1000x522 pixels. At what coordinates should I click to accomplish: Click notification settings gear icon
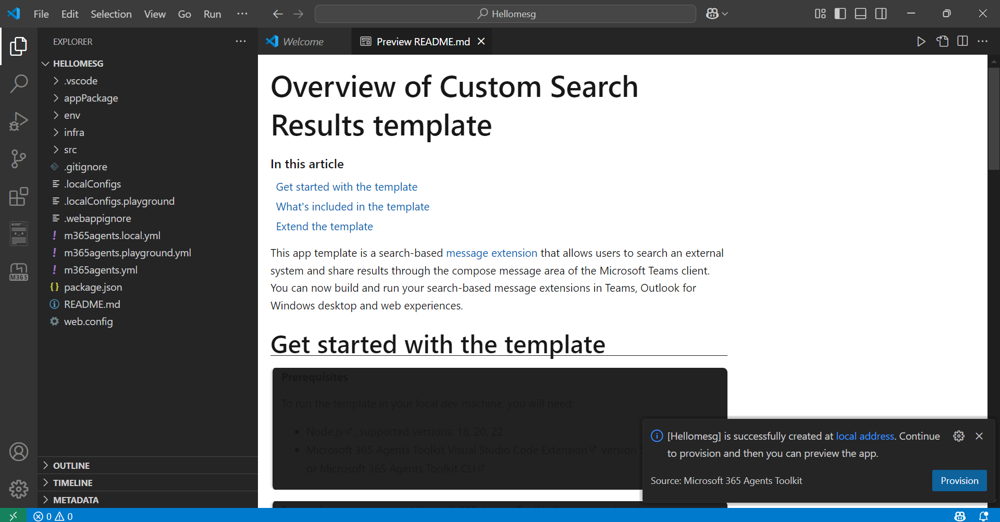[959, 436]
